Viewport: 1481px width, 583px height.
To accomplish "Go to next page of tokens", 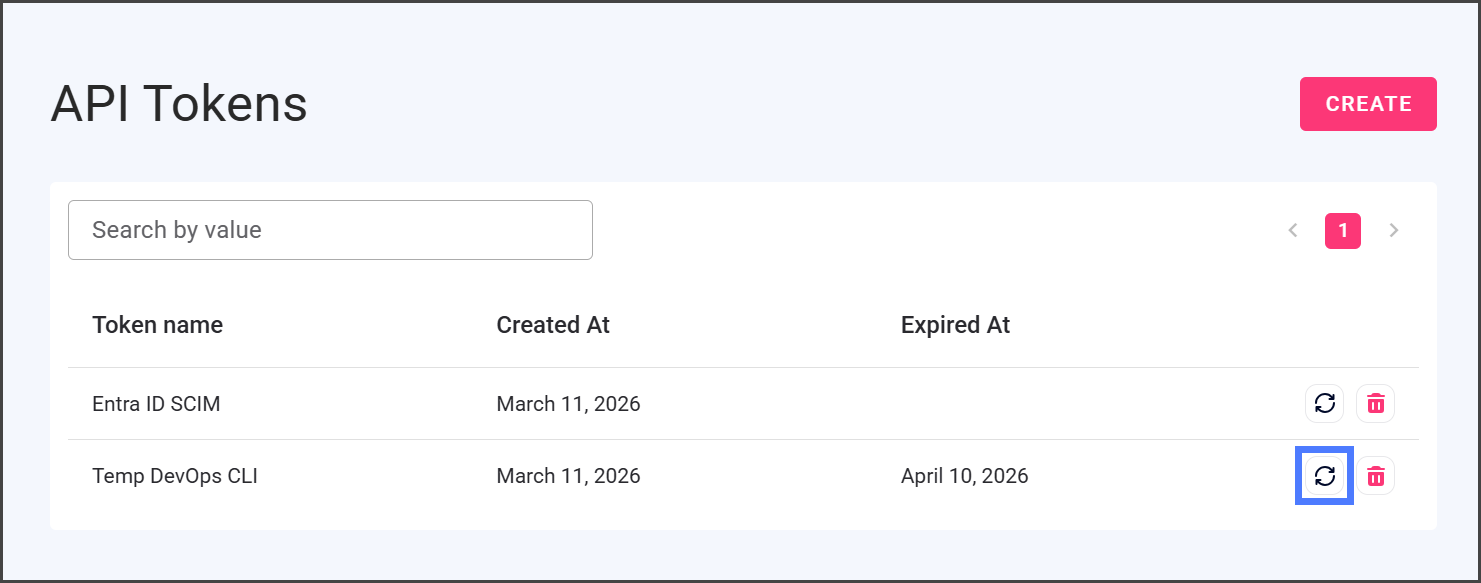I will pos(1393,231).
